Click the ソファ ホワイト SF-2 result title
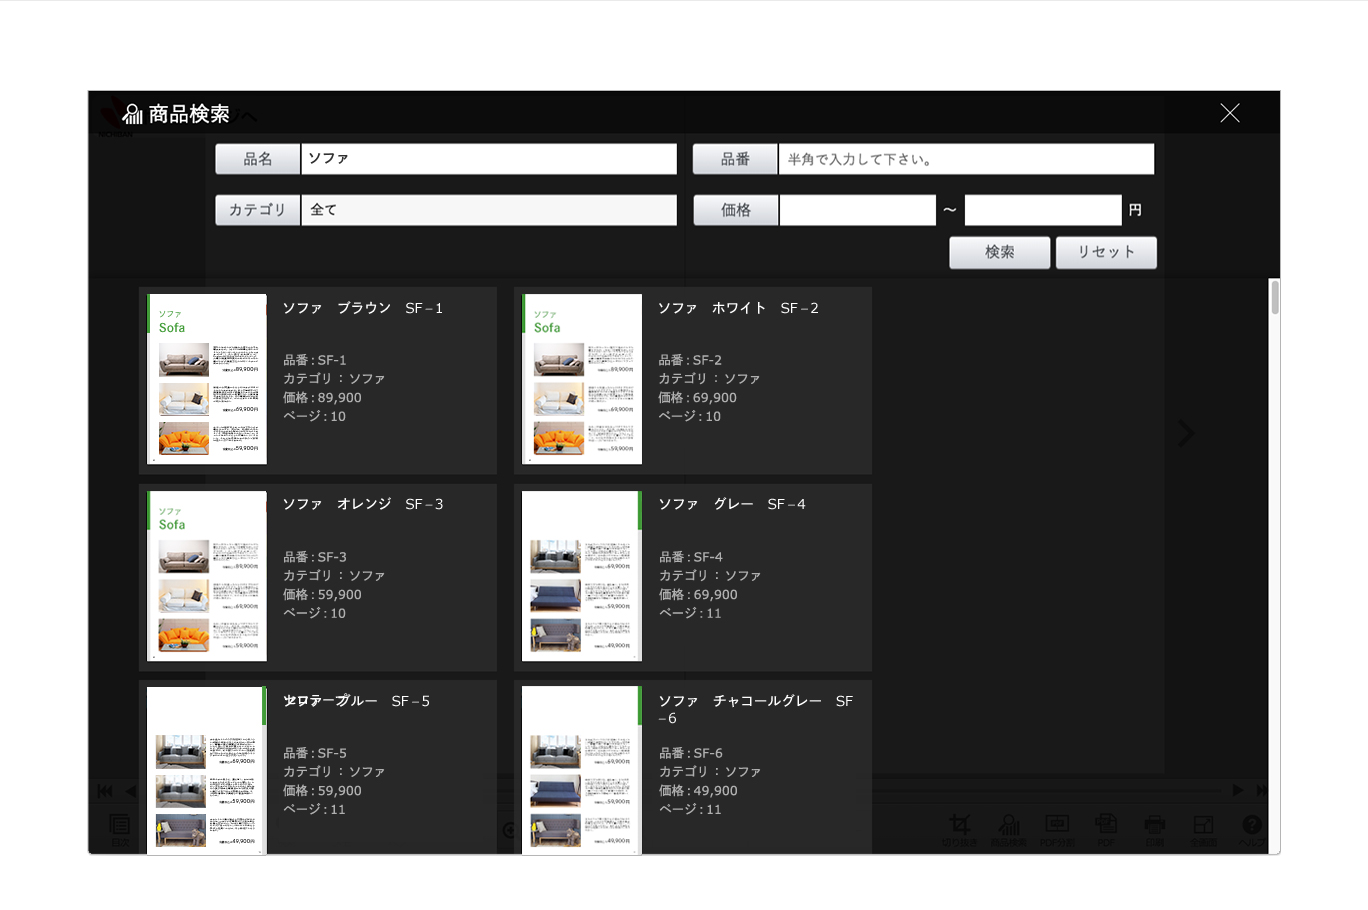 [737, 308]
